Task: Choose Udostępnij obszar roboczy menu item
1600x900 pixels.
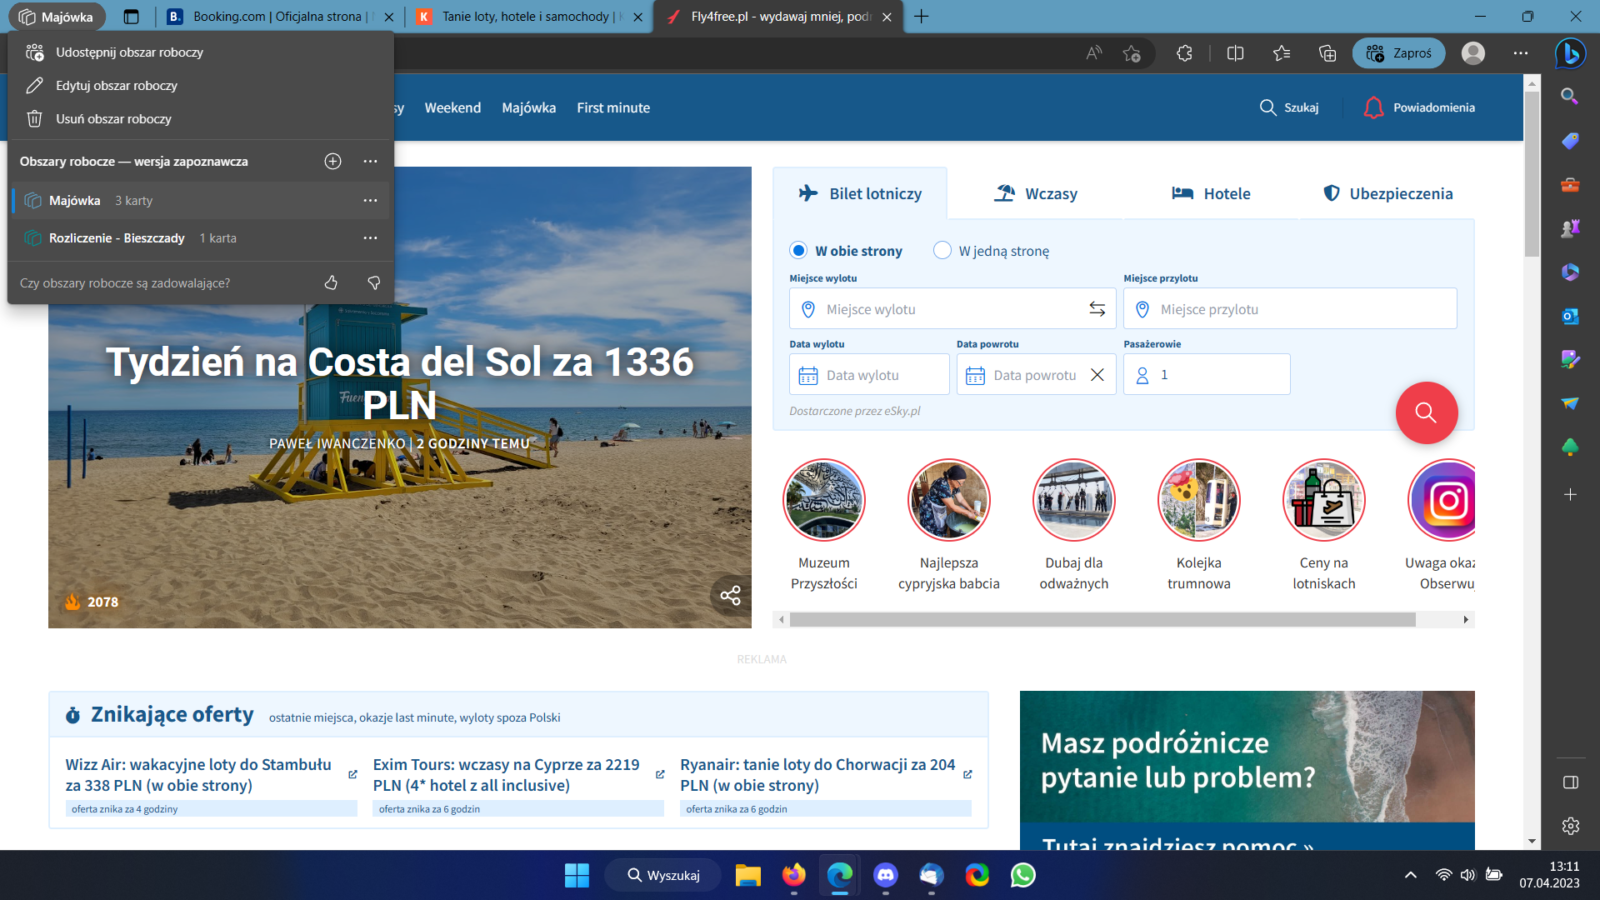Action: (x=129, y=52)
